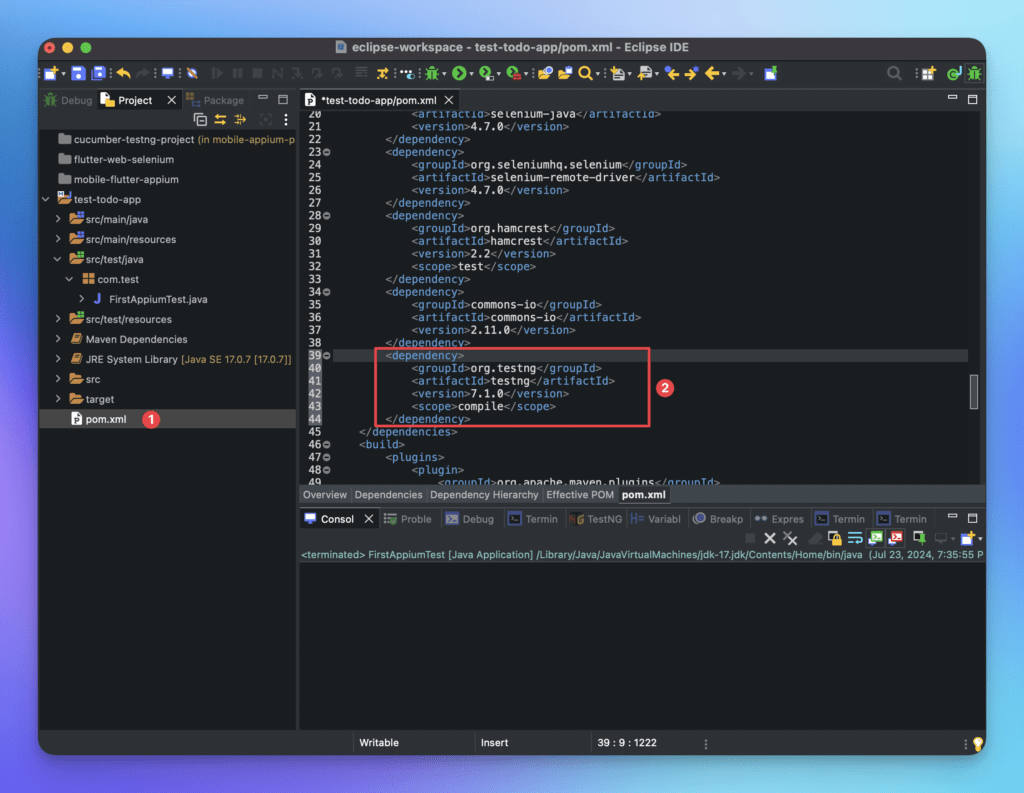The image size is (1024, 793).
Task: Remove all terminated launches with the double-X icon
Action: click(x=790, y=538)
